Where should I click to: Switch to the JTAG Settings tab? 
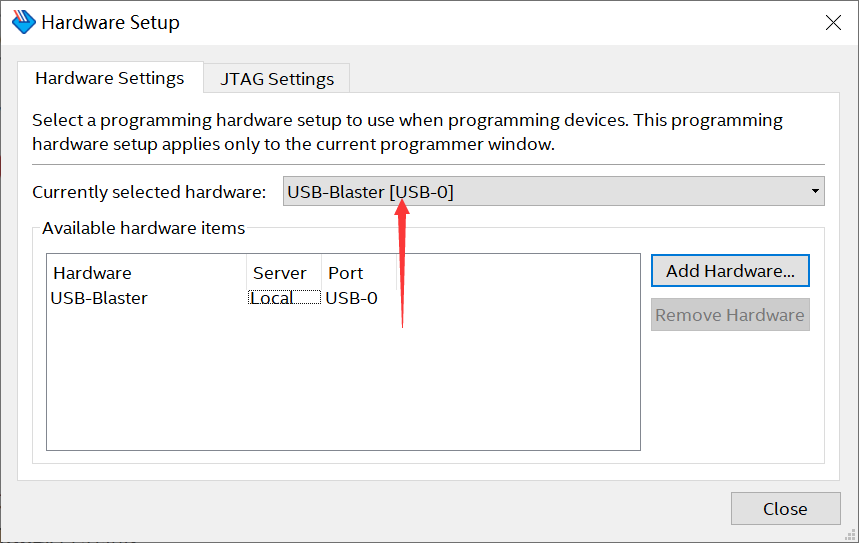(x=277, y=78)
